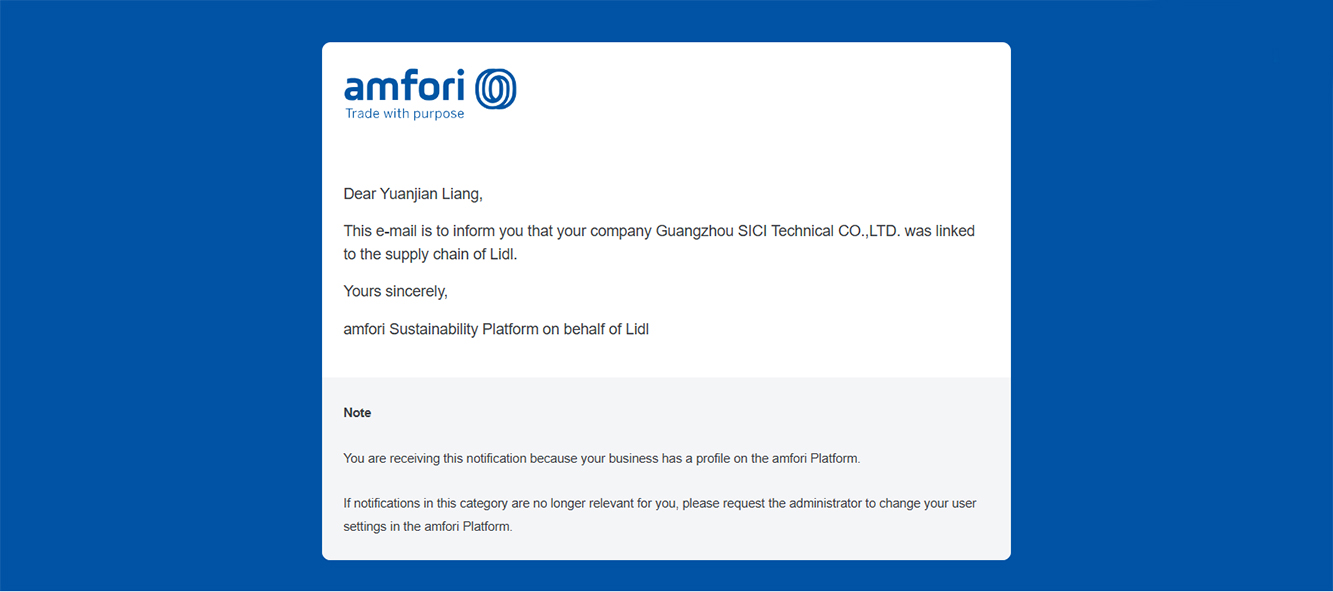Click the blue background right of email card
The image size is (1333, 592).
[1172, 300]
